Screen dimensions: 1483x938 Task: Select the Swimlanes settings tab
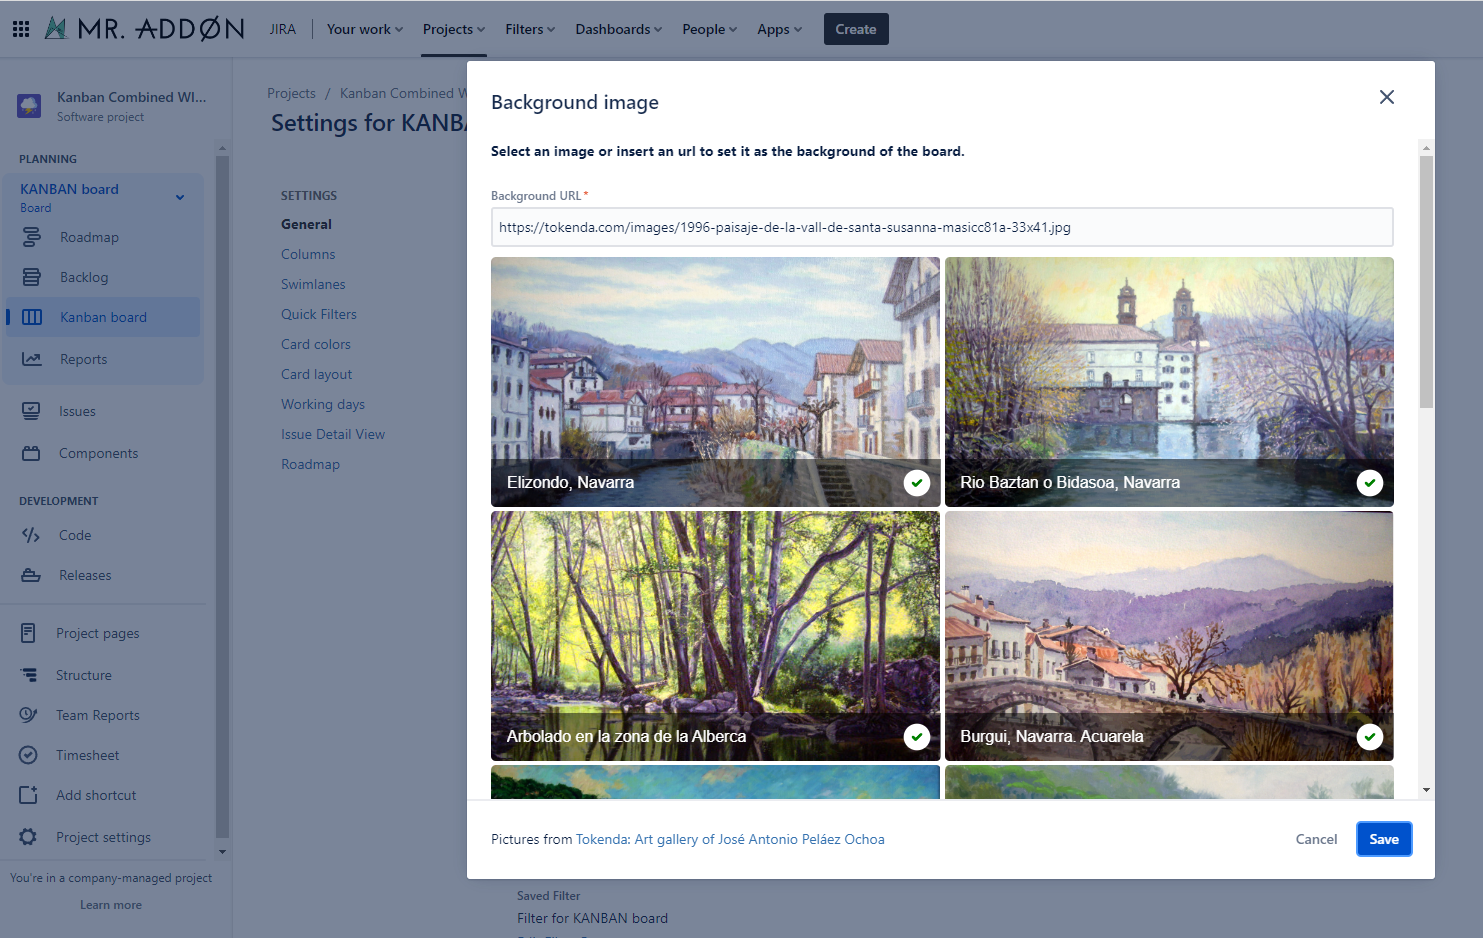[x=313, y=284]
